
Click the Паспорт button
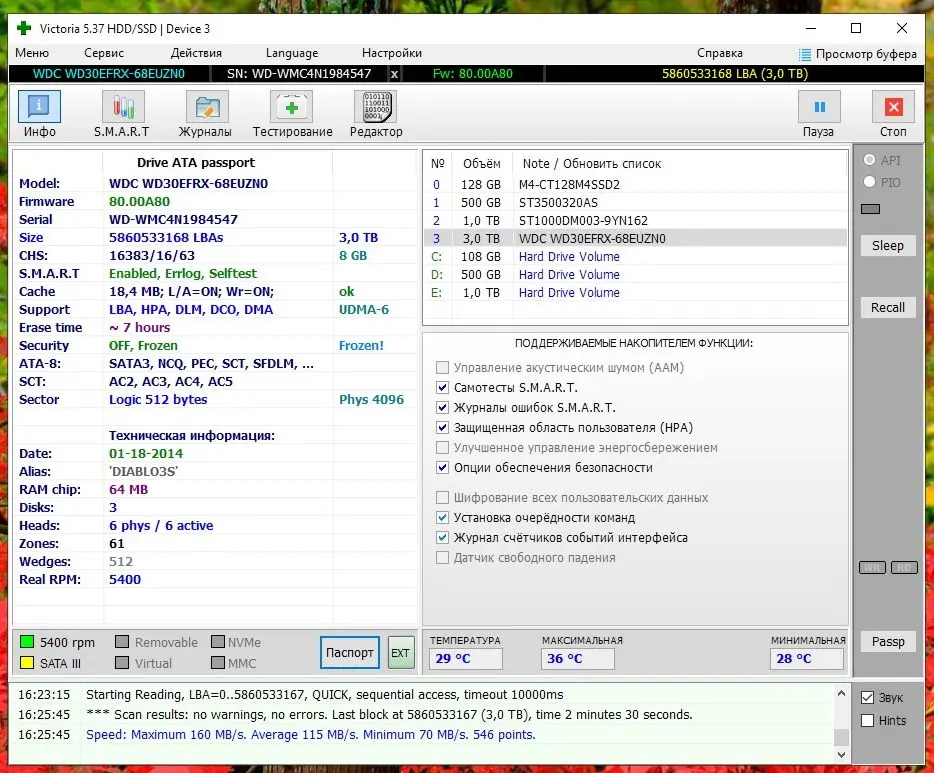pos(350,653)
